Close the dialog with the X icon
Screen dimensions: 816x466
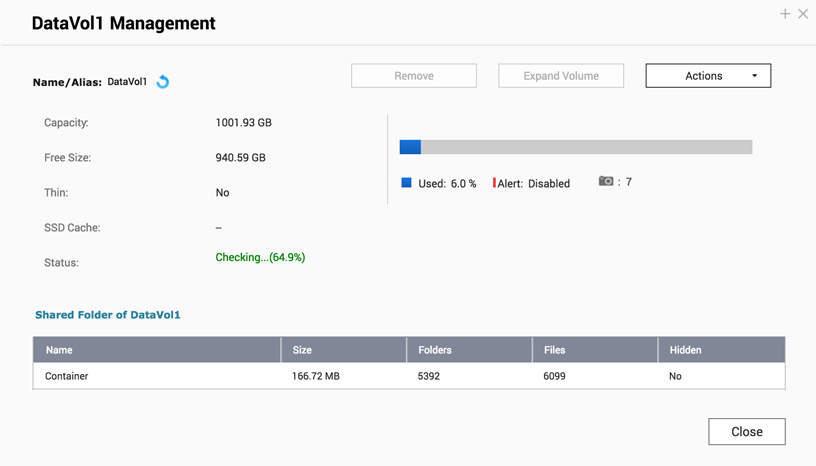click(803, 14)
